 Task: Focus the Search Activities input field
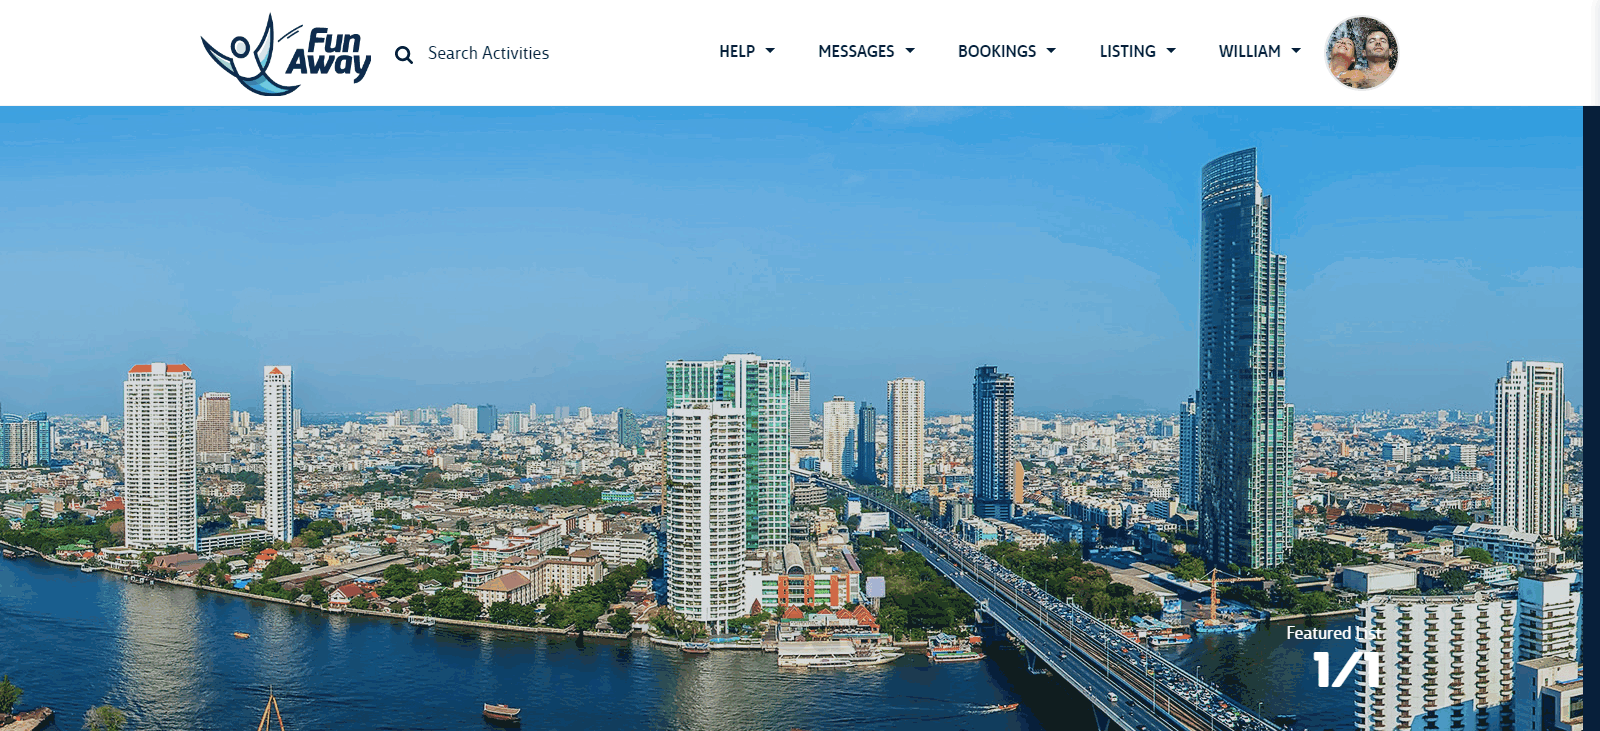pyautogui.click(x=488, y=53)
